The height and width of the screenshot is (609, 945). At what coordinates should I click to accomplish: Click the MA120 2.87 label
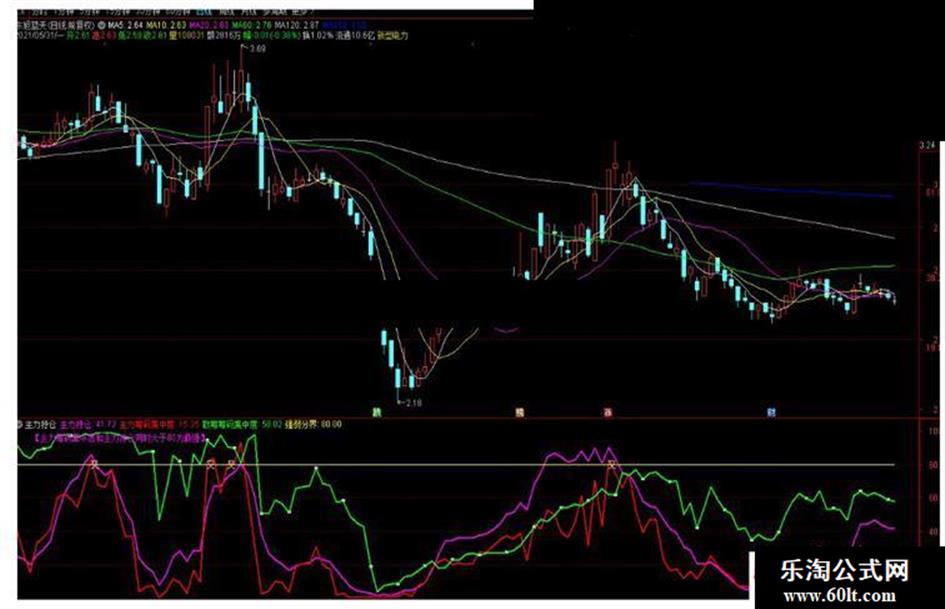(x=297, y=25)
